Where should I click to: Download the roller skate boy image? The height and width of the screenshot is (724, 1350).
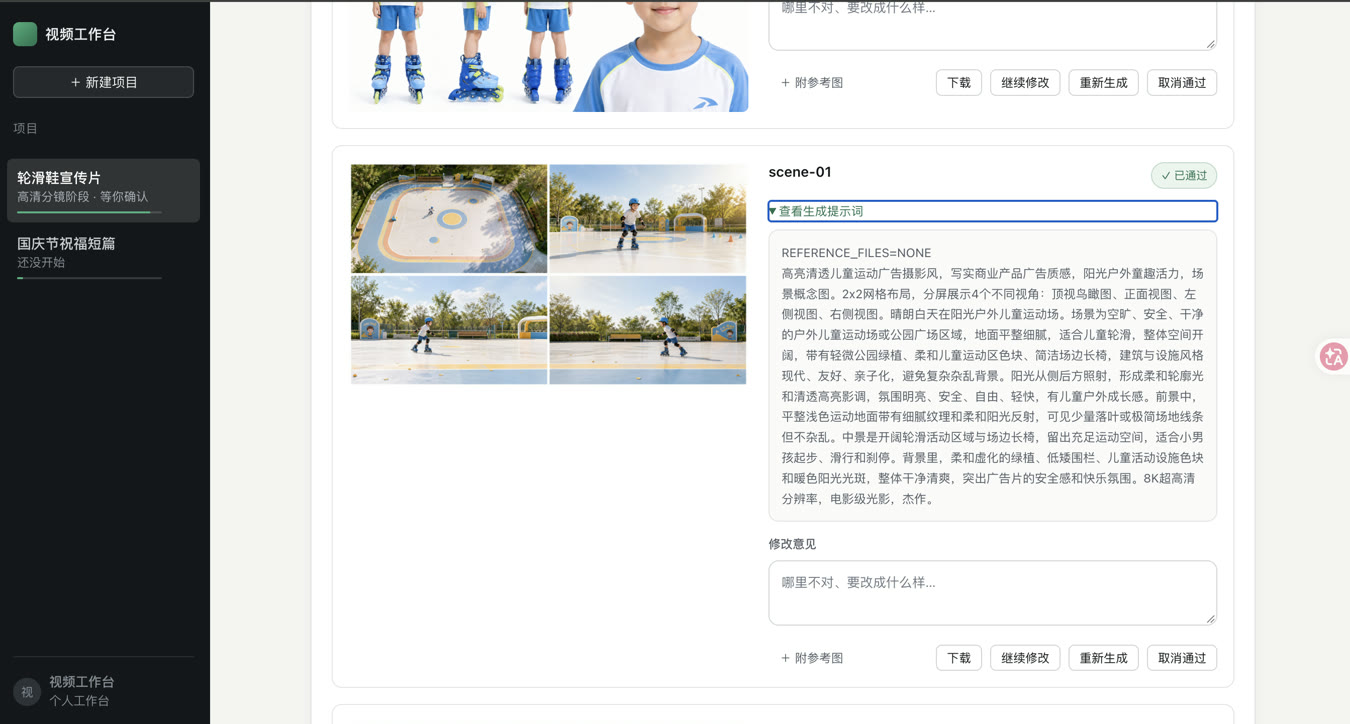point(958,82)
